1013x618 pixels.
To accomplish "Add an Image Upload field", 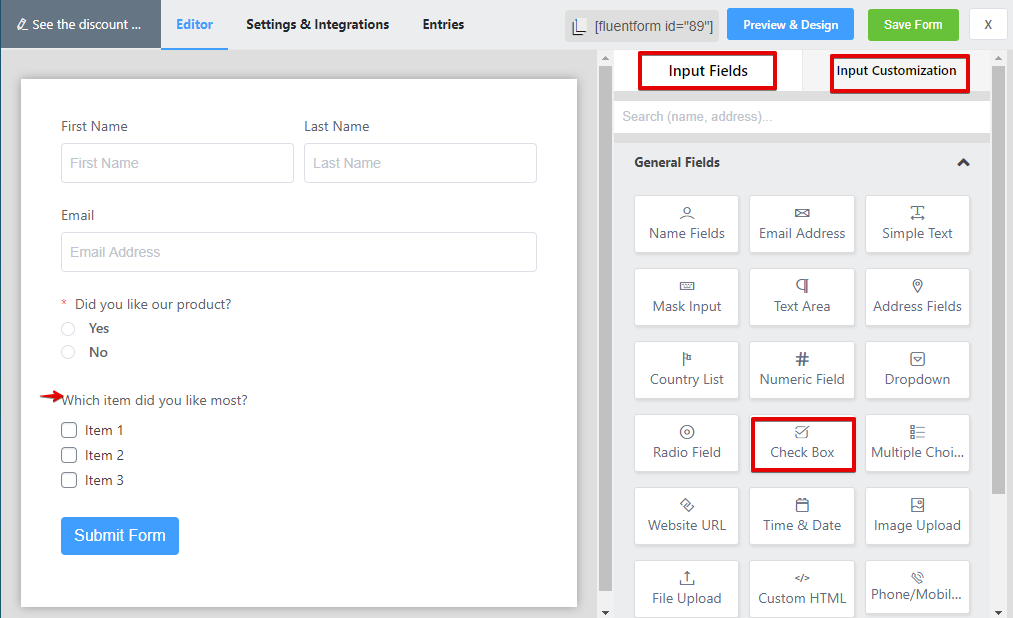I will [917, 516].
